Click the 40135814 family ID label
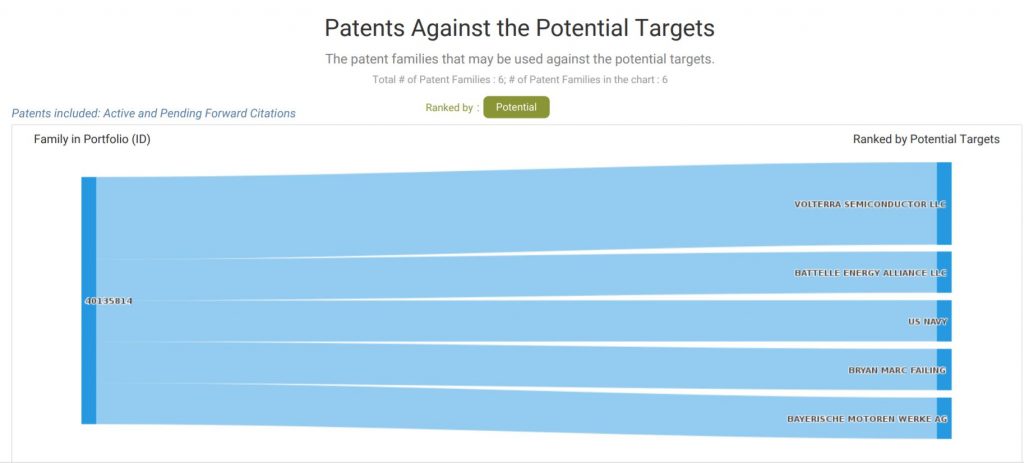This screenshot has width=1024, height=463. 109,301
